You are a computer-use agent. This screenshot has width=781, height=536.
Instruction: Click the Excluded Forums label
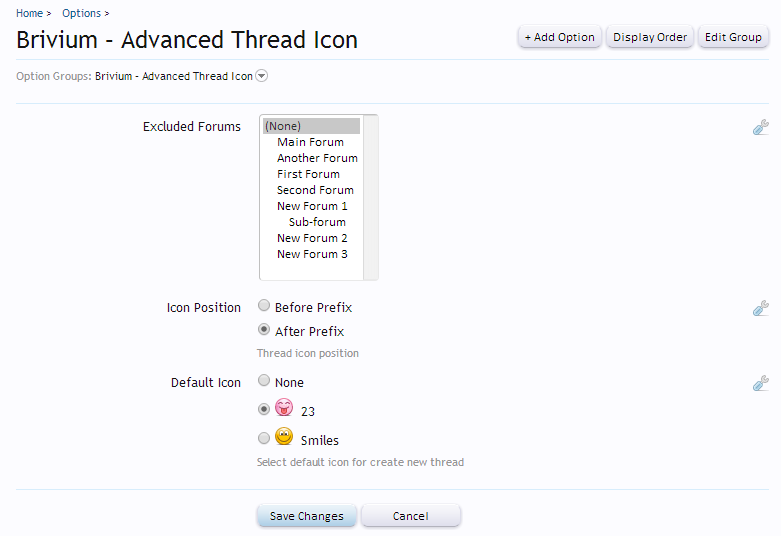(x=192, y=127)
